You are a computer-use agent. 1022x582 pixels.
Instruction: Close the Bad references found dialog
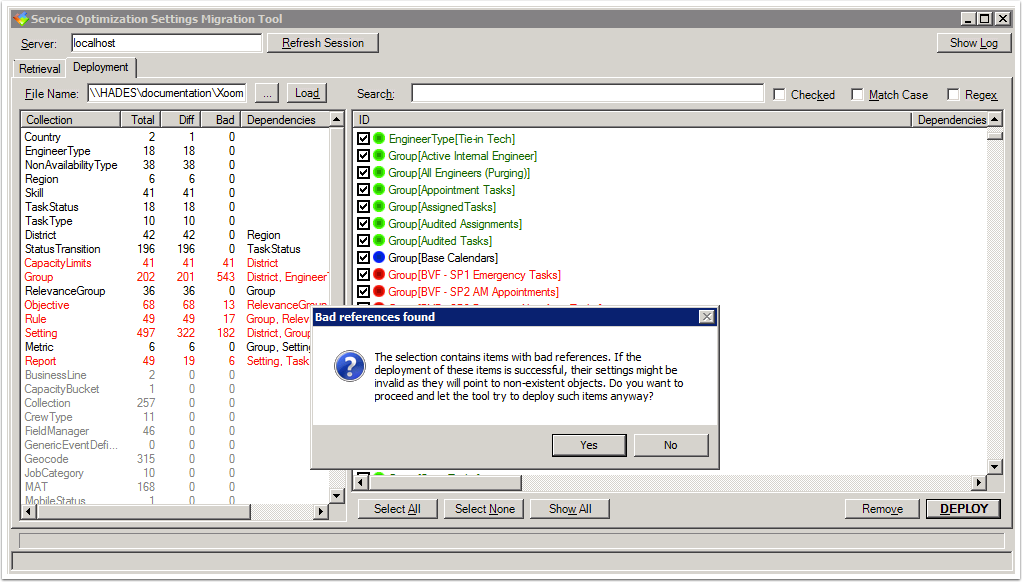706,317
